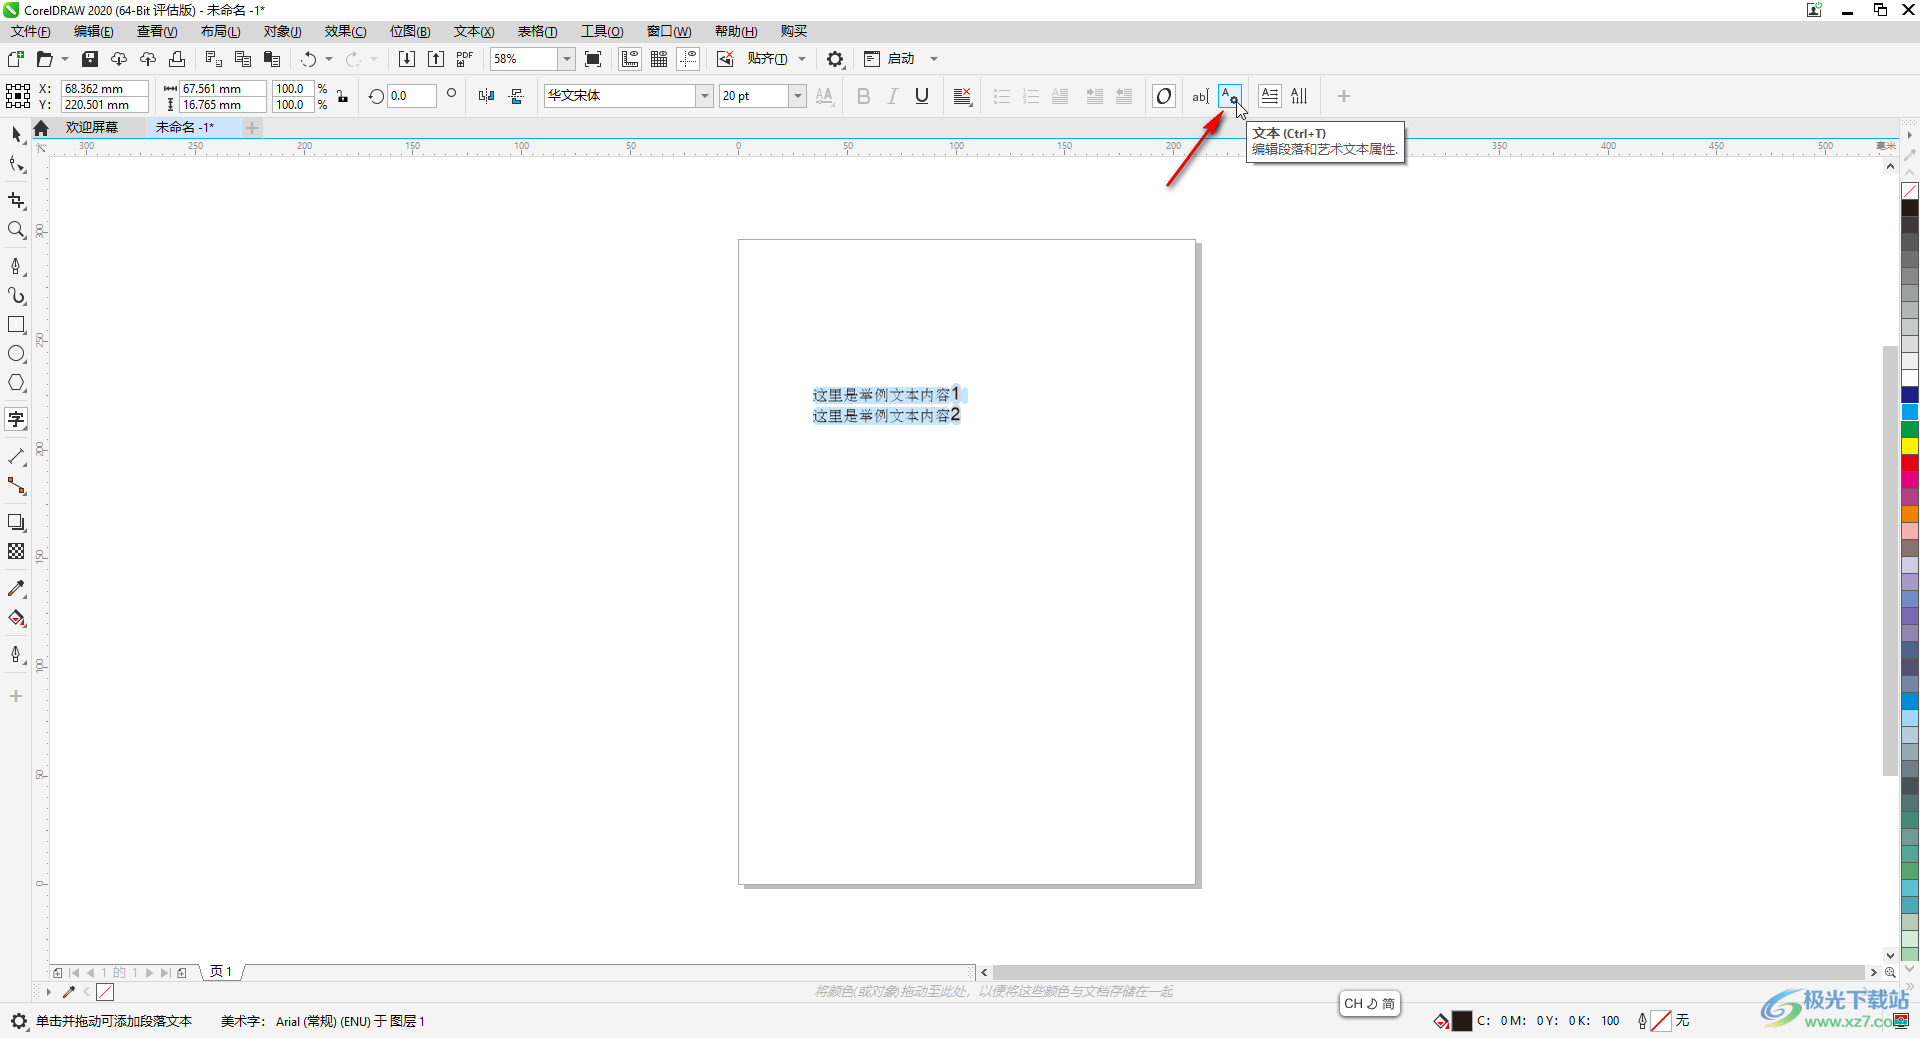
Task: Select the Text (字) tool
Action: click(16, 419)
